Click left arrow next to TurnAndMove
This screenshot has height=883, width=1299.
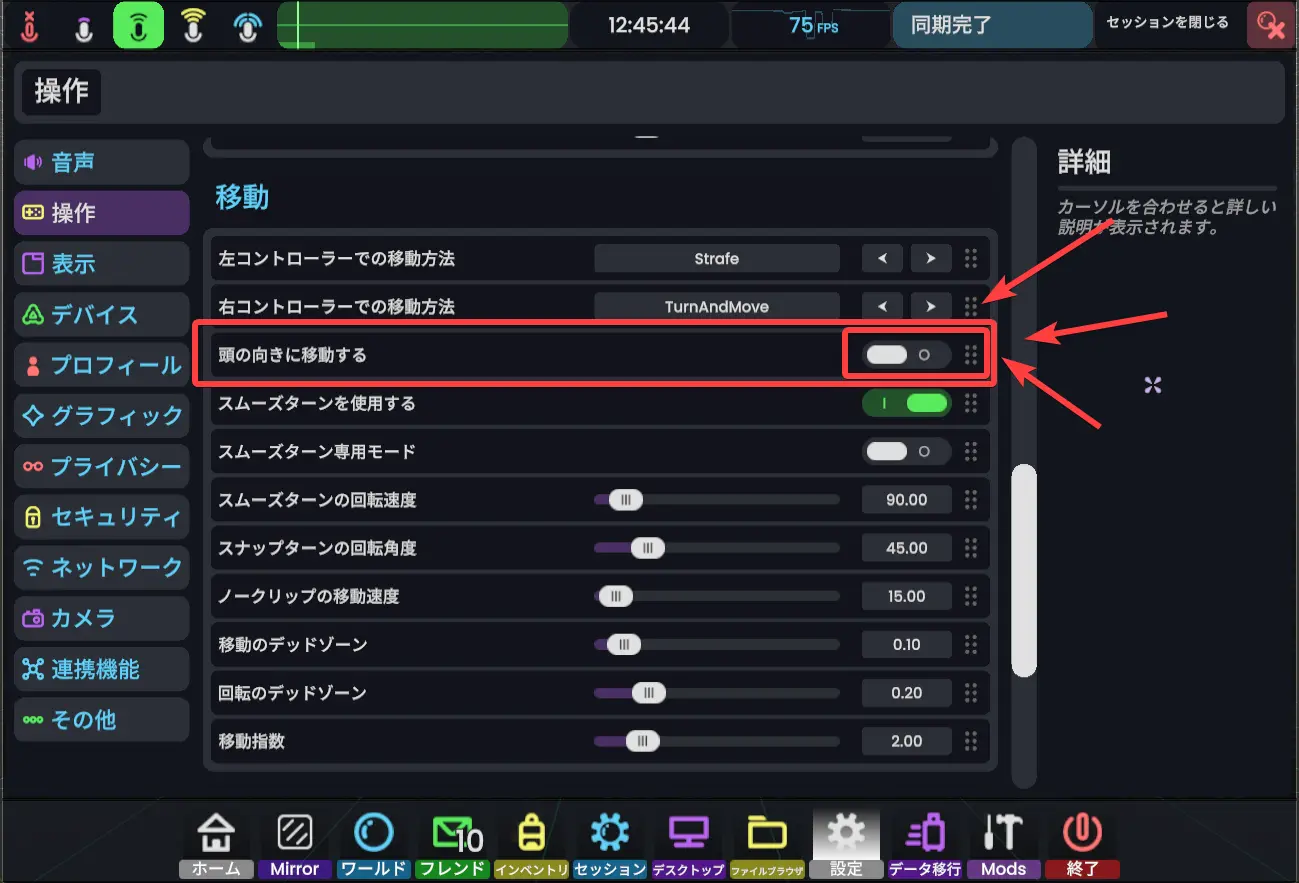pos(881,306)
